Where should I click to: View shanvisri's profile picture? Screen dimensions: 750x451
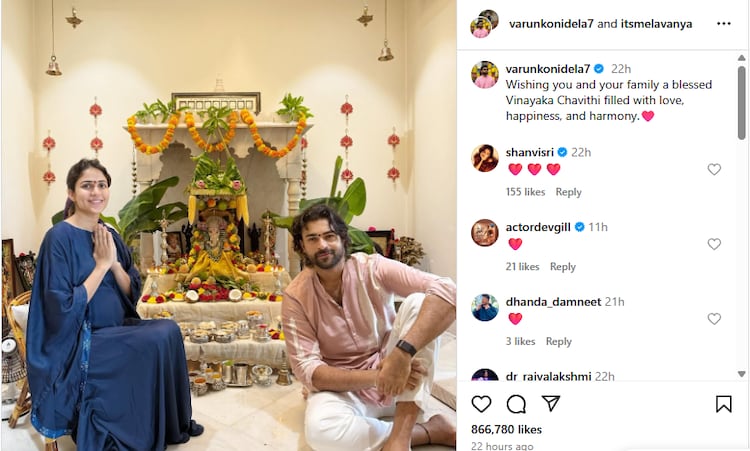pos(485,158)
